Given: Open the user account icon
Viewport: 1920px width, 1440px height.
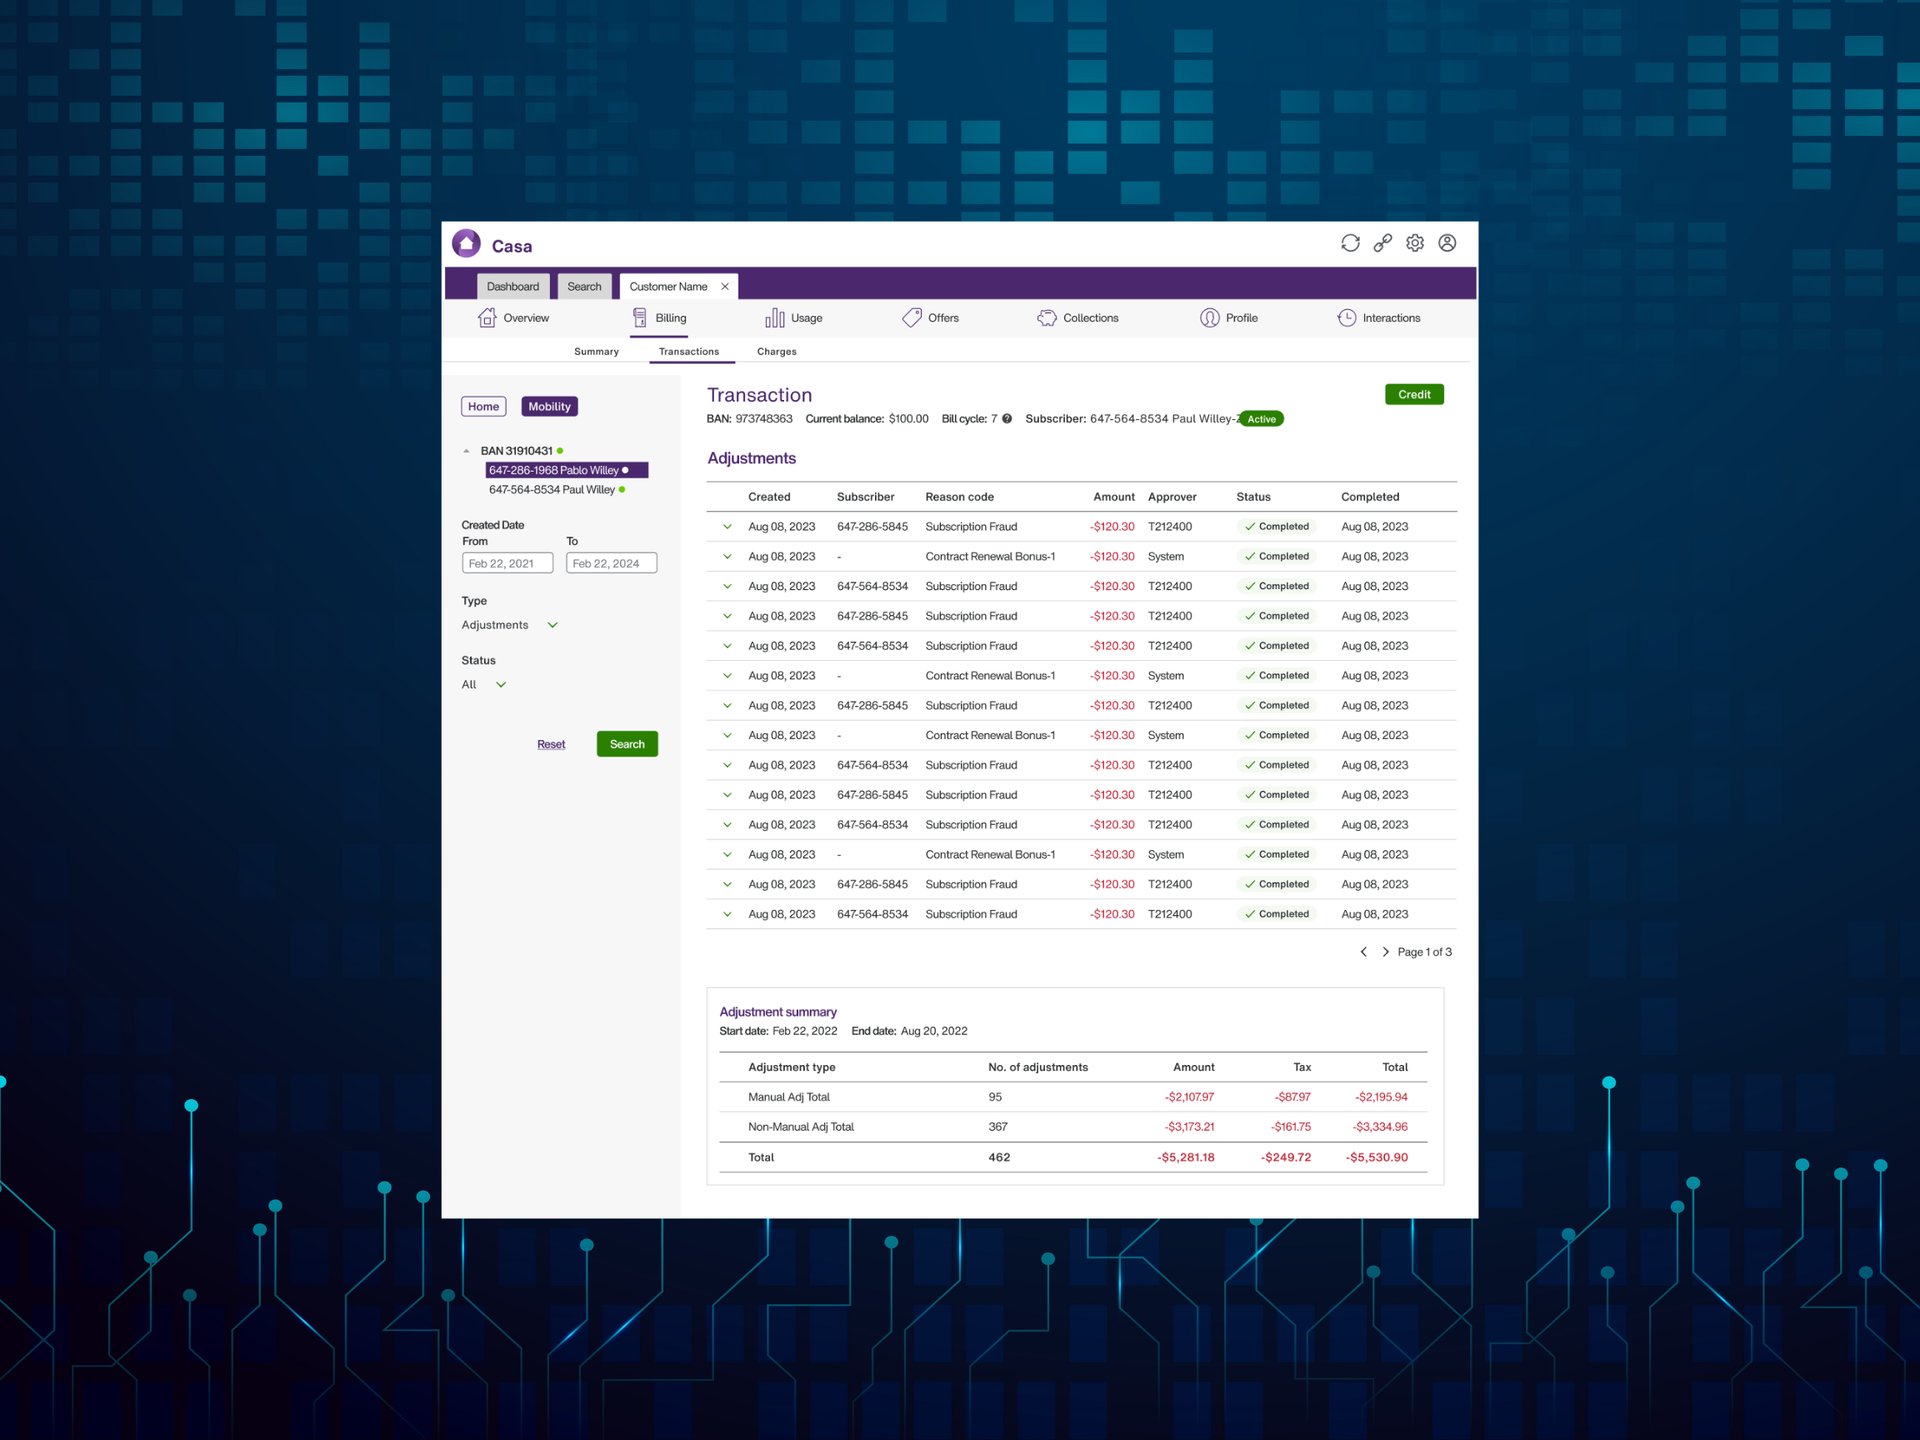Looking at the screenshot, I should click(1447, 243).
